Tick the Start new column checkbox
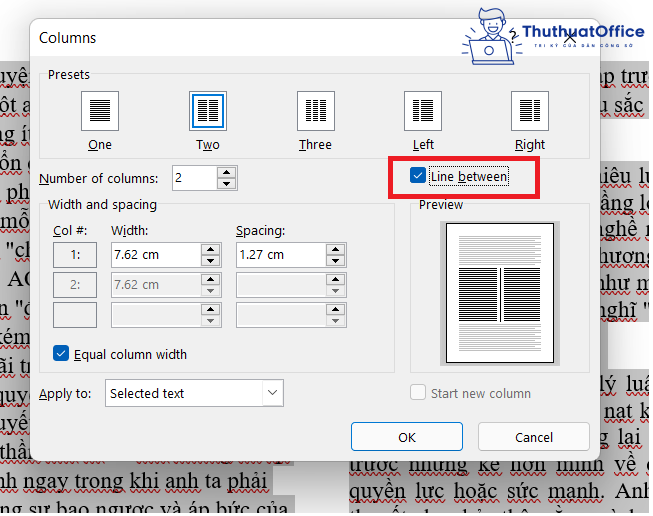653x516 pixels. point(418,392)
